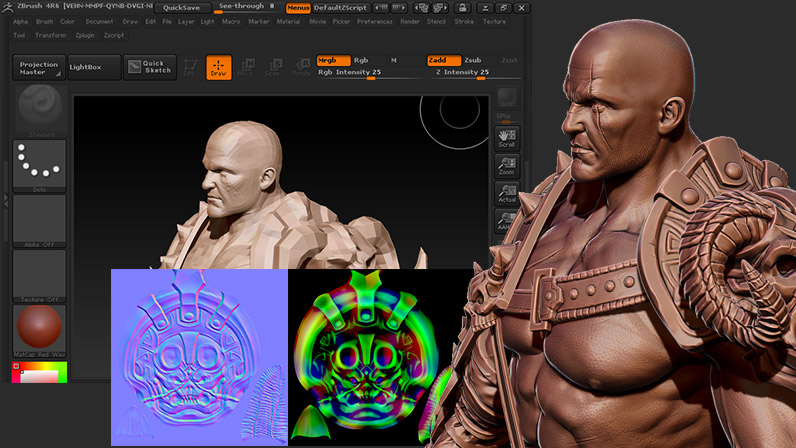This screenshot has height=448, width=796.
Task: Open the Document menu
Action: (100, 22)
